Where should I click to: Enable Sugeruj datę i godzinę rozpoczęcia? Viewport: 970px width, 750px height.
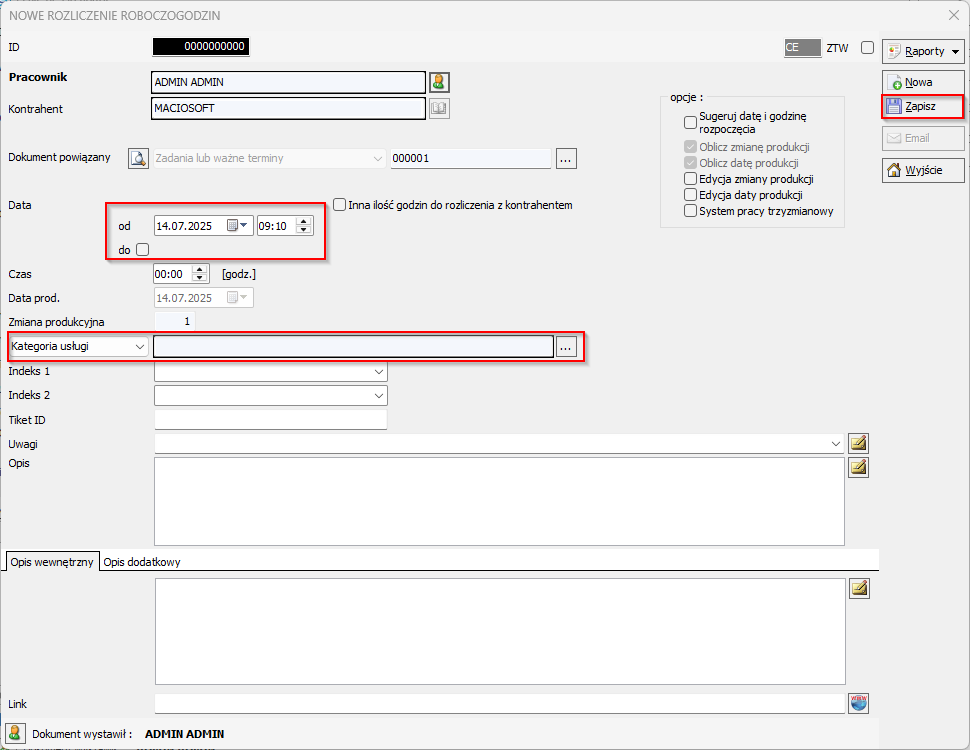coord(691,122)
